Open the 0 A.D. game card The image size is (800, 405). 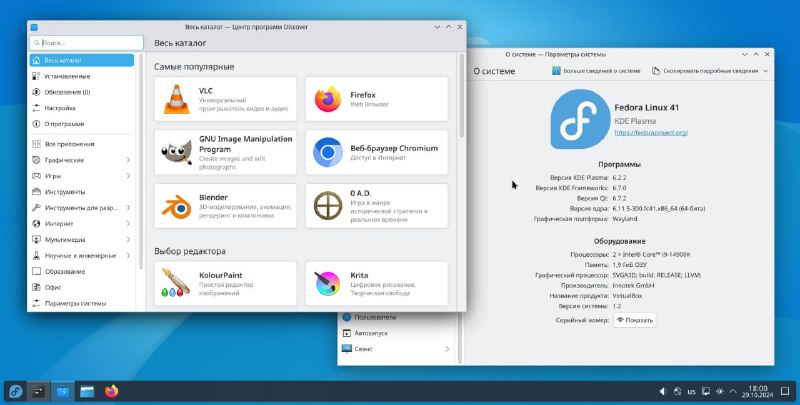377,206
